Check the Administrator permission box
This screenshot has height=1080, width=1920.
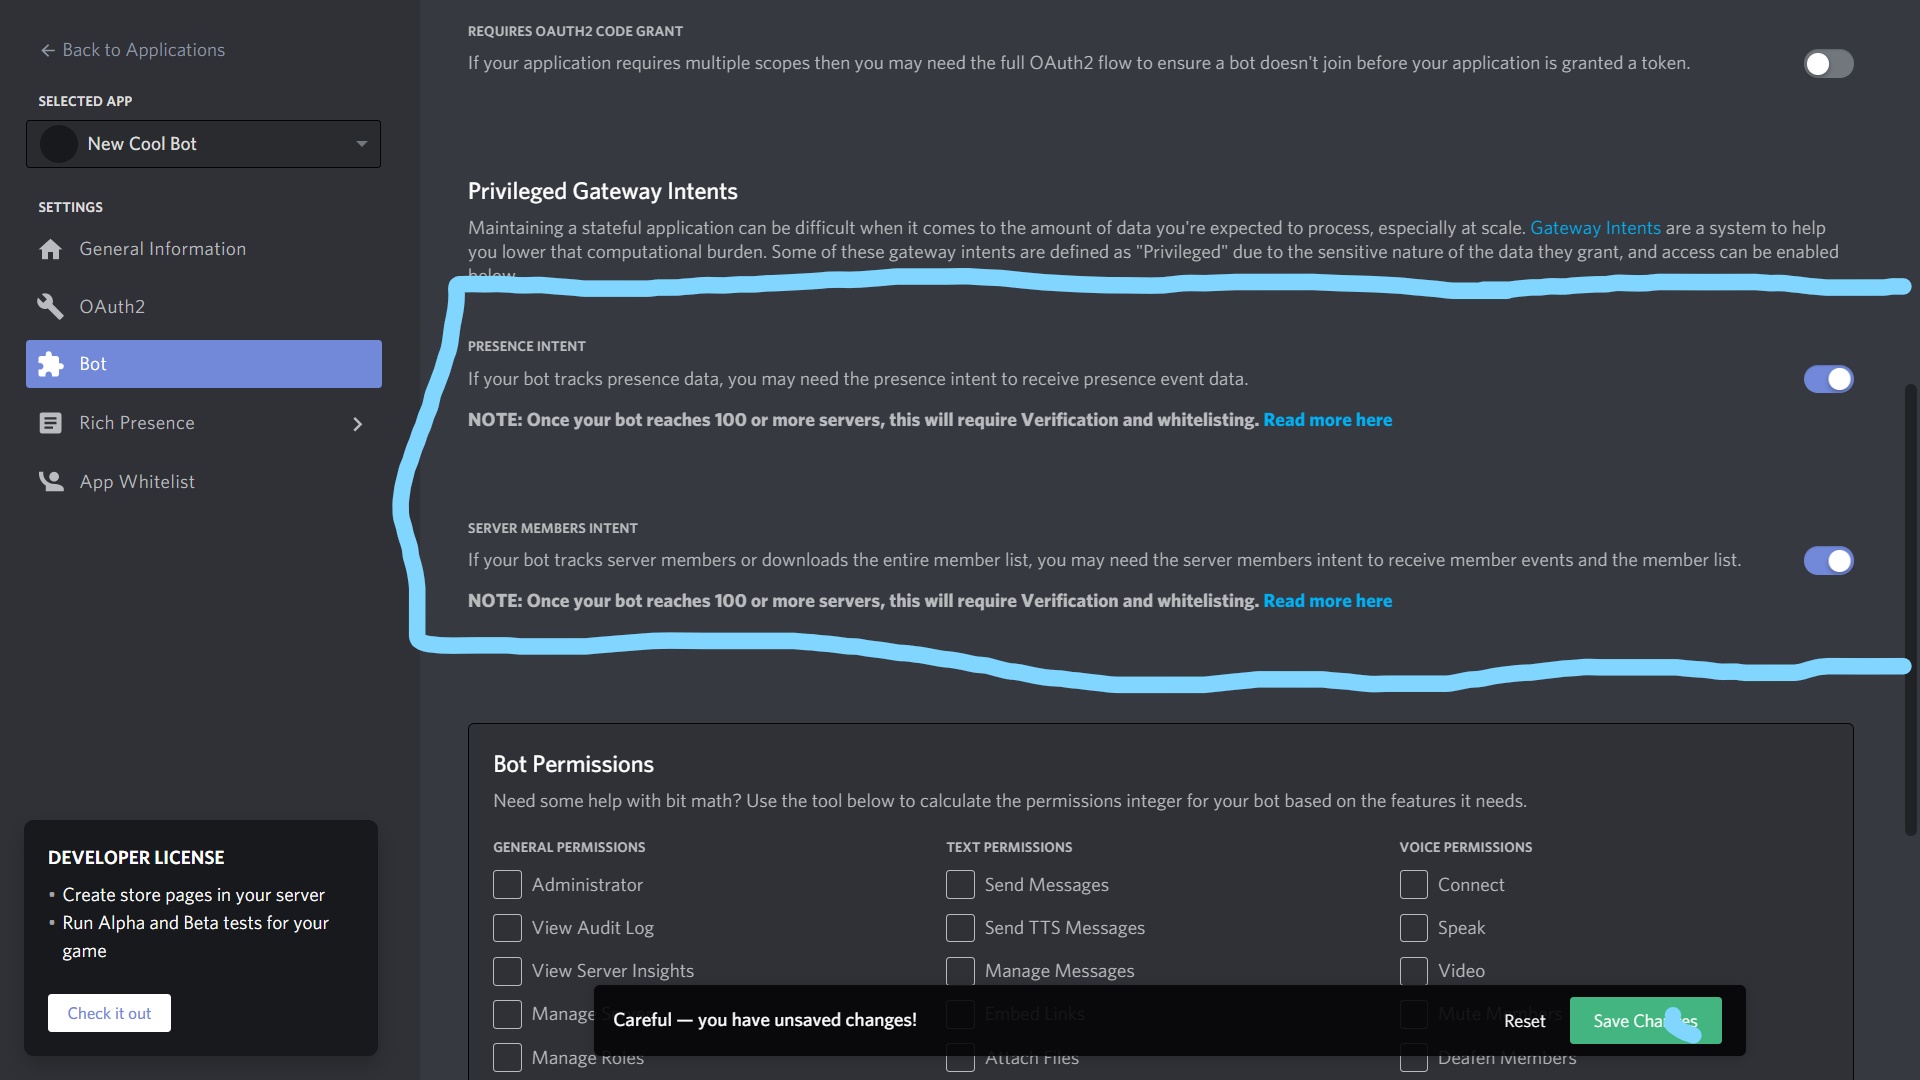click(x=507, y=884)
